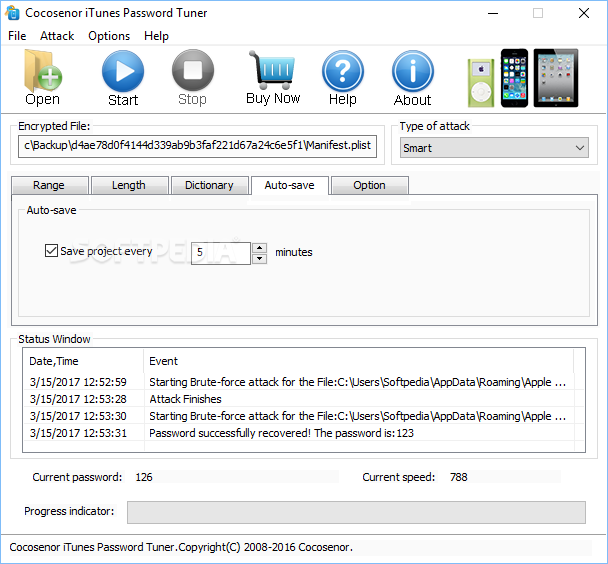The height and width of the screenshot is (564, 608).
Task: Select the Auto-save tab
Action: [x=290, y=185]
